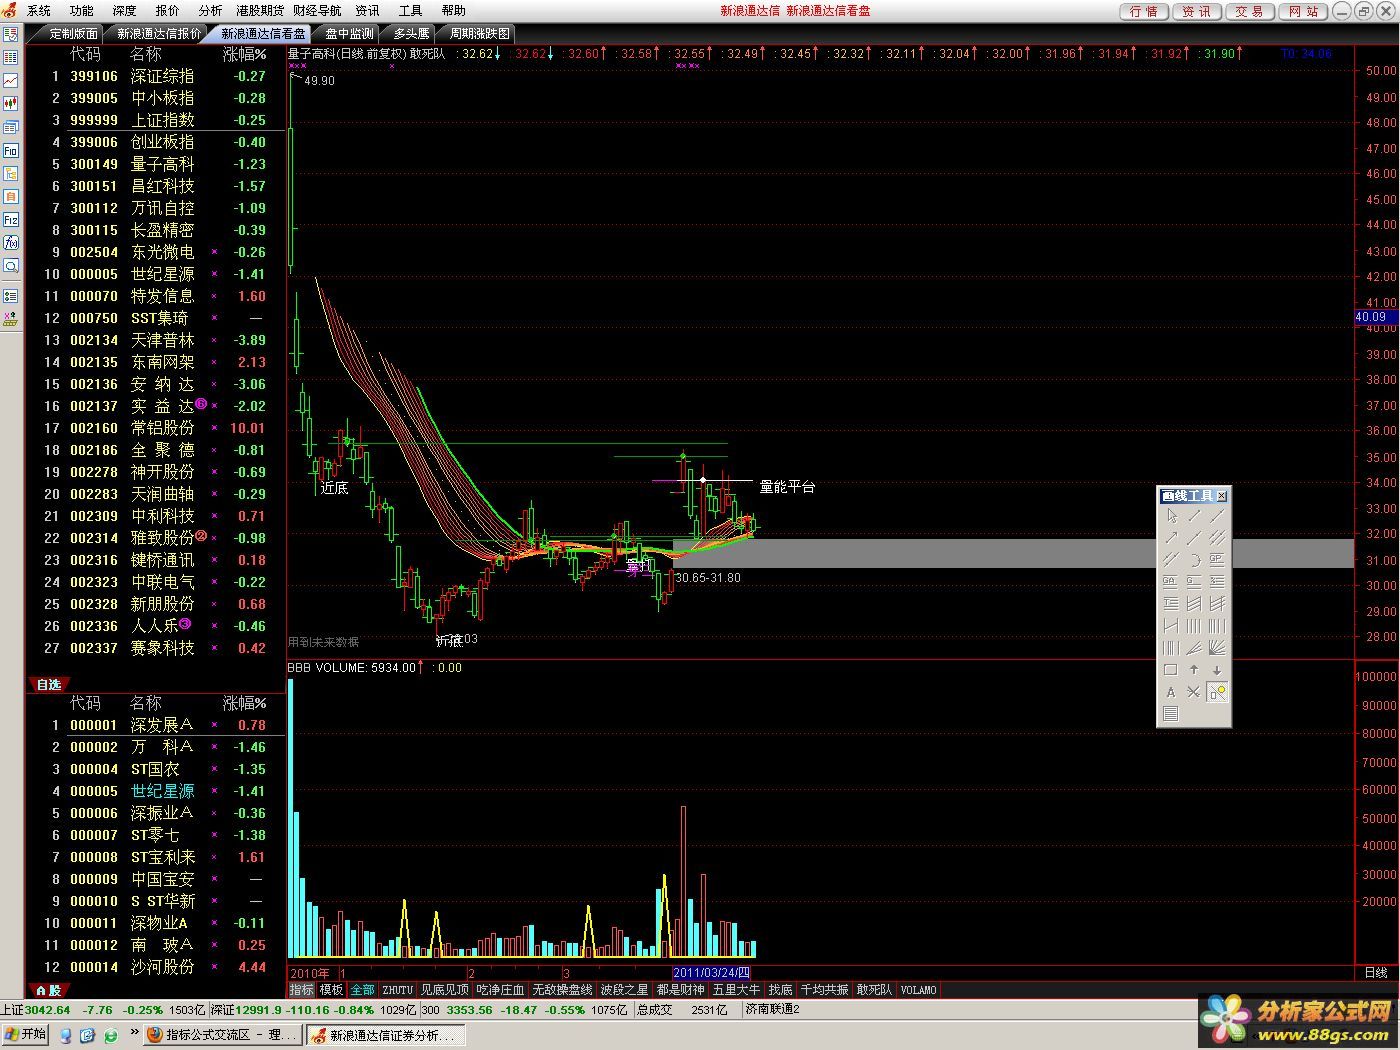Image resolution: width=1400 pixels, height=1050 pixels.
Task: Select the arrow pointer in drawing tools palette
Action: point(1171,516)
